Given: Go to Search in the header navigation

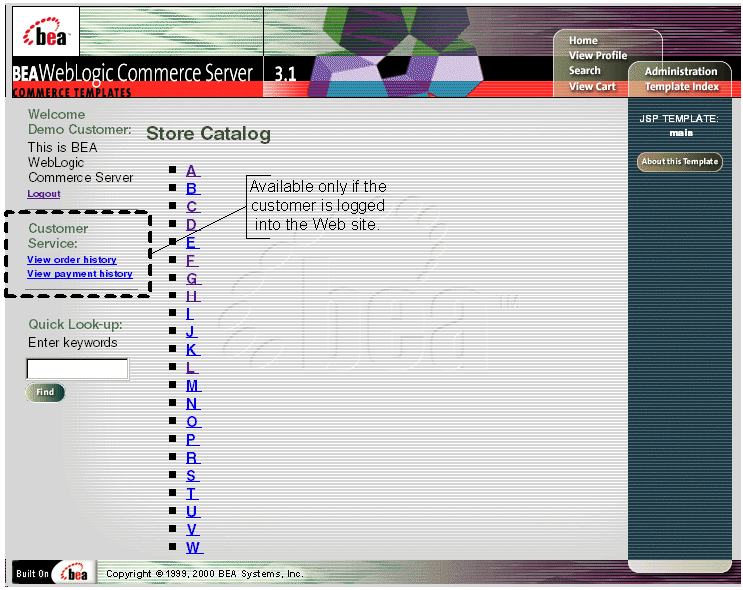Looking at the screenshot, I should [584, 71].
